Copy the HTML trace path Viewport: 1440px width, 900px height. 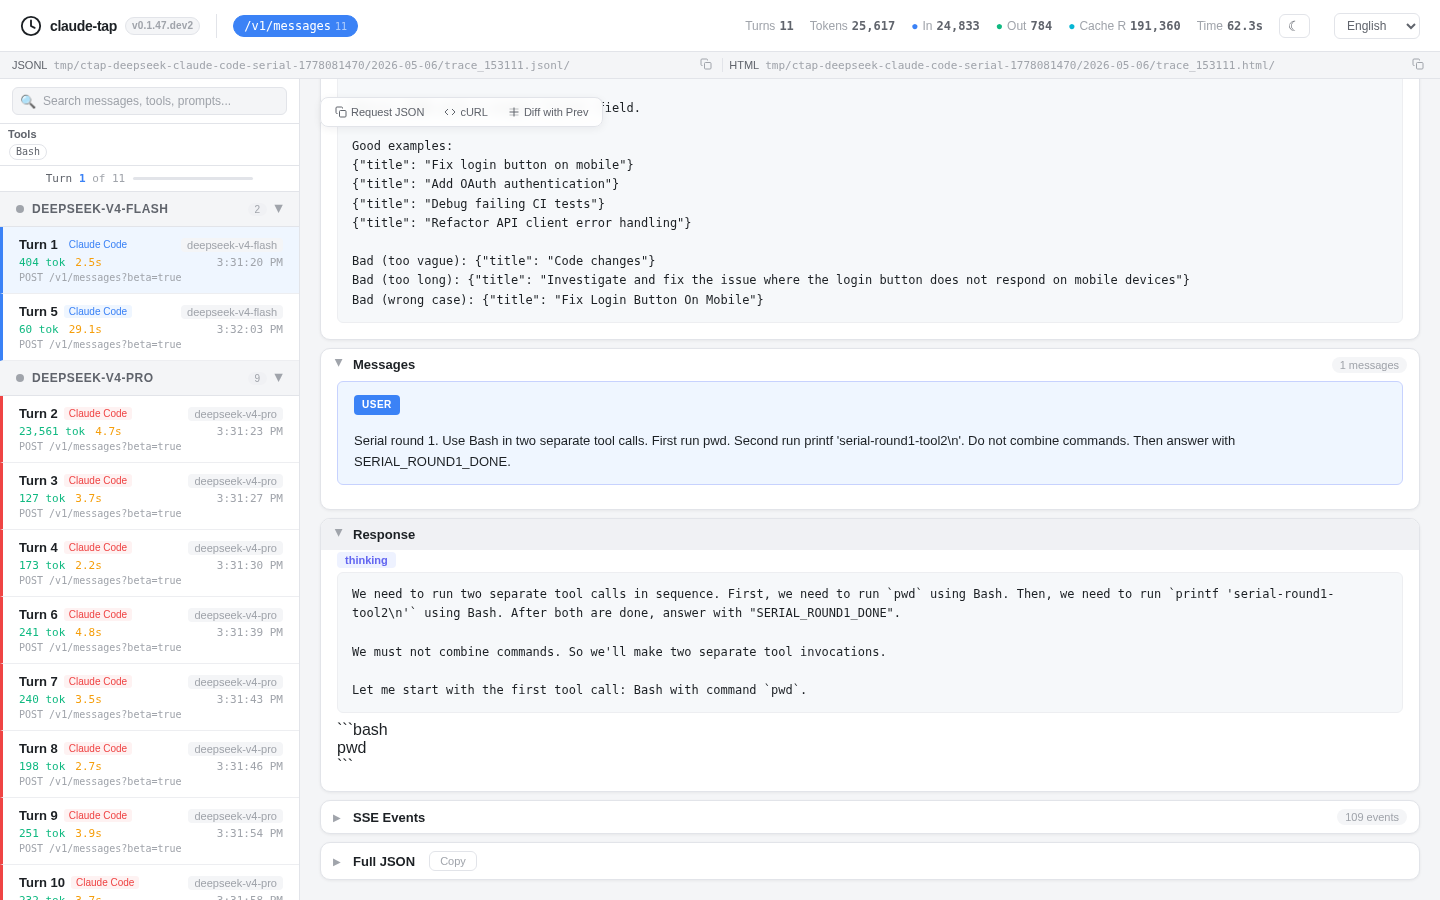pyautogui.click(x=1418, y=64)
